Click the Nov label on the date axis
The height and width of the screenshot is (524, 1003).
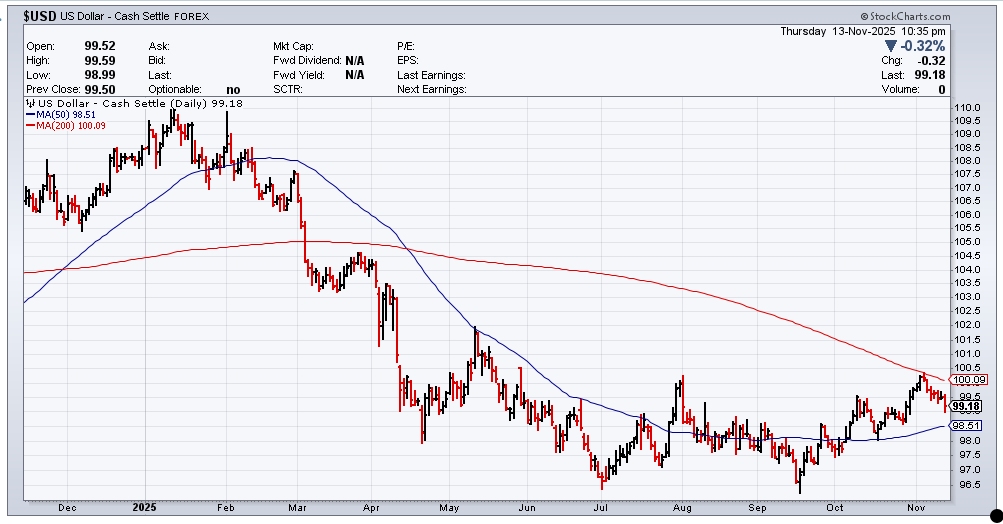(914, 508)
